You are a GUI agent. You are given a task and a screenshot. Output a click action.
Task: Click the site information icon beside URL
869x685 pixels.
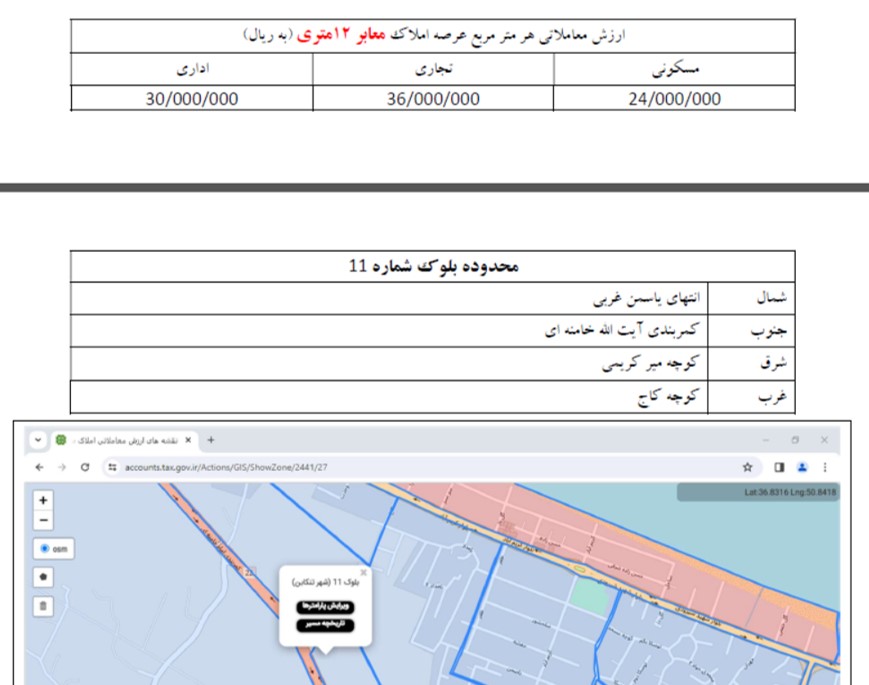tap(112, 467)
